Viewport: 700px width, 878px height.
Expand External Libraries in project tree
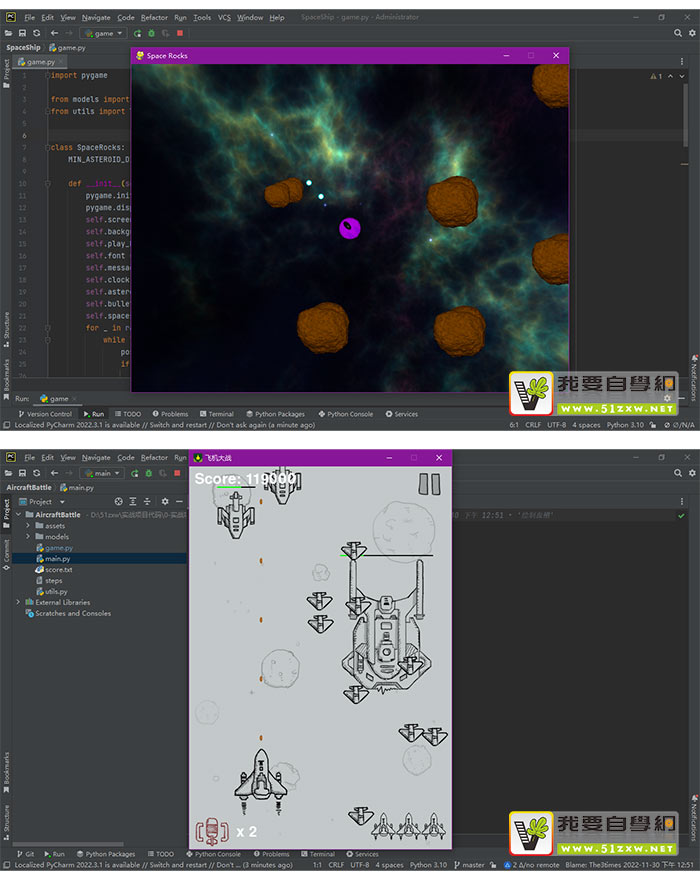[18, 603]
